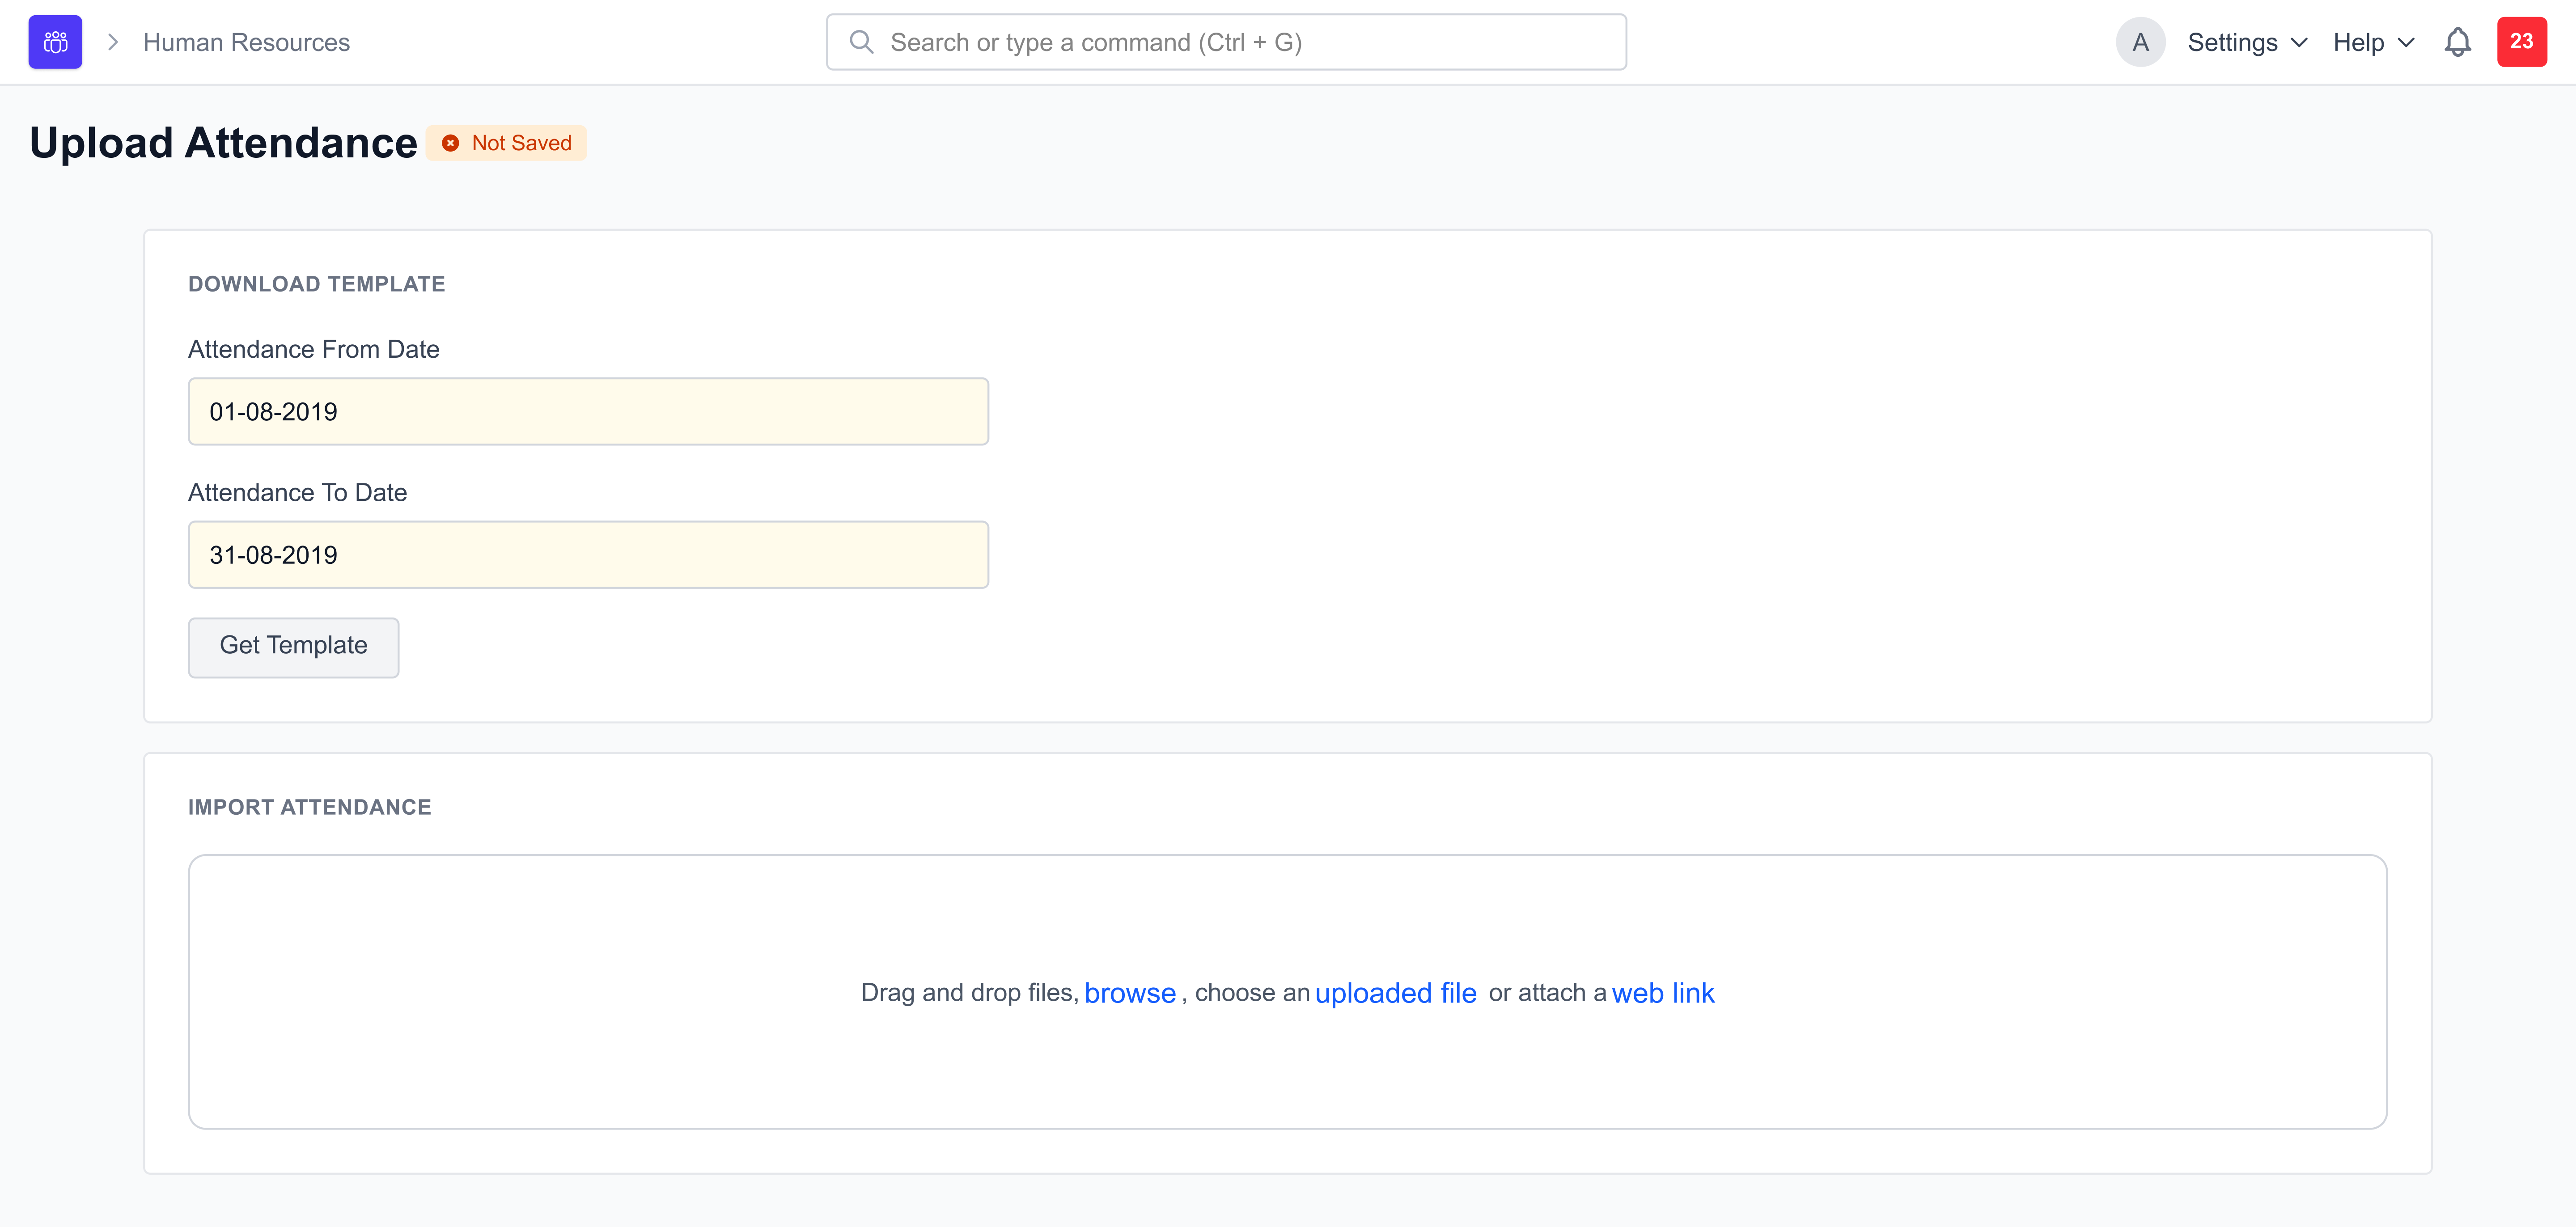Open the Attendance From Date picker
Screen dimensions: 2576x1227
tap(588, 410)
